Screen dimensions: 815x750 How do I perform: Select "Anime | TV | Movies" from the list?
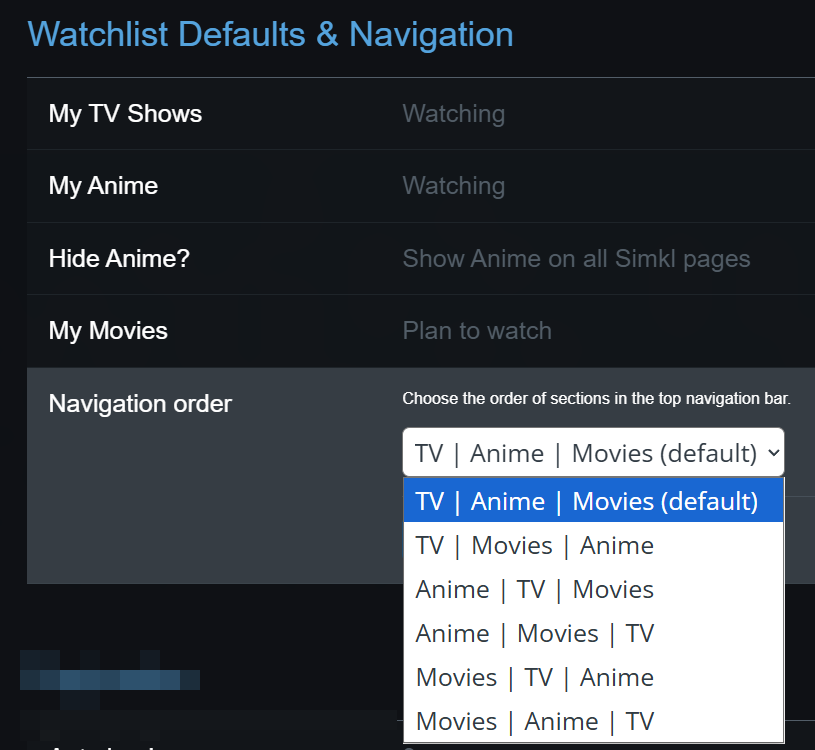pos(534,589)
